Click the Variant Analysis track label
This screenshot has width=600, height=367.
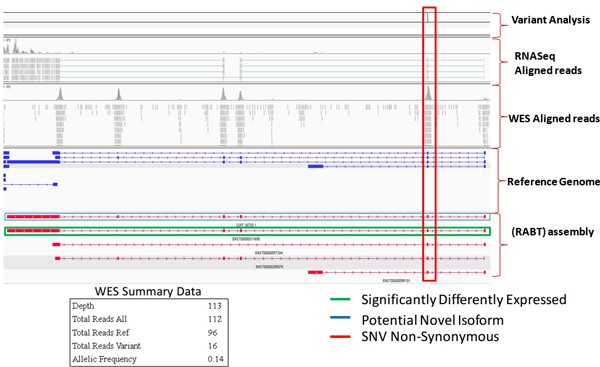tap(550, 20)
